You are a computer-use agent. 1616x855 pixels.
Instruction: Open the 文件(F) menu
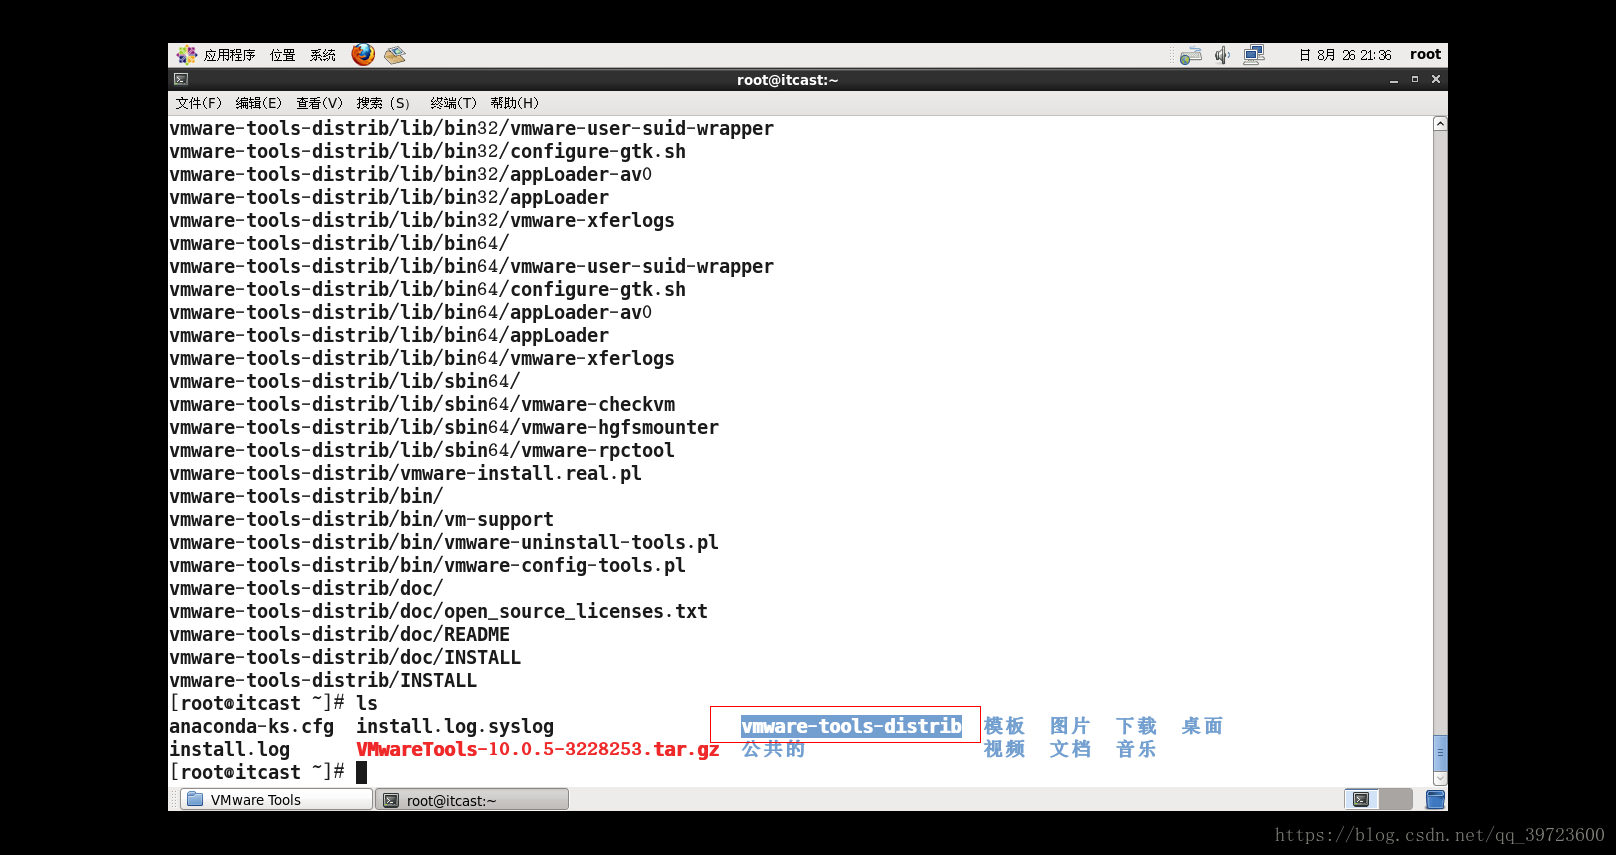coord(198,103)
